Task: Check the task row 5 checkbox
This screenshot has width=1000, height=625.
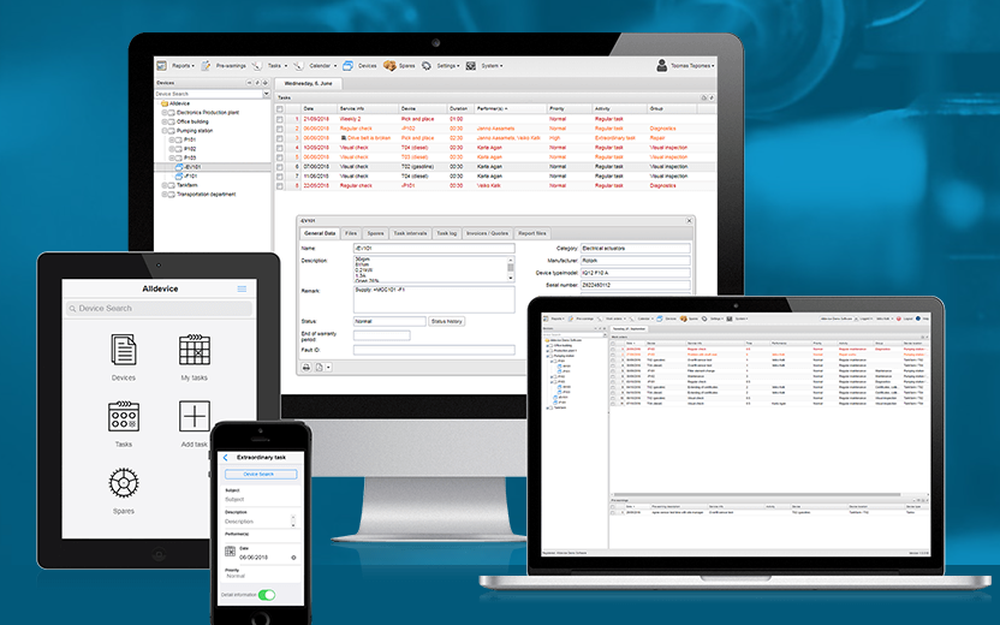Action: (x=279, y=158)
